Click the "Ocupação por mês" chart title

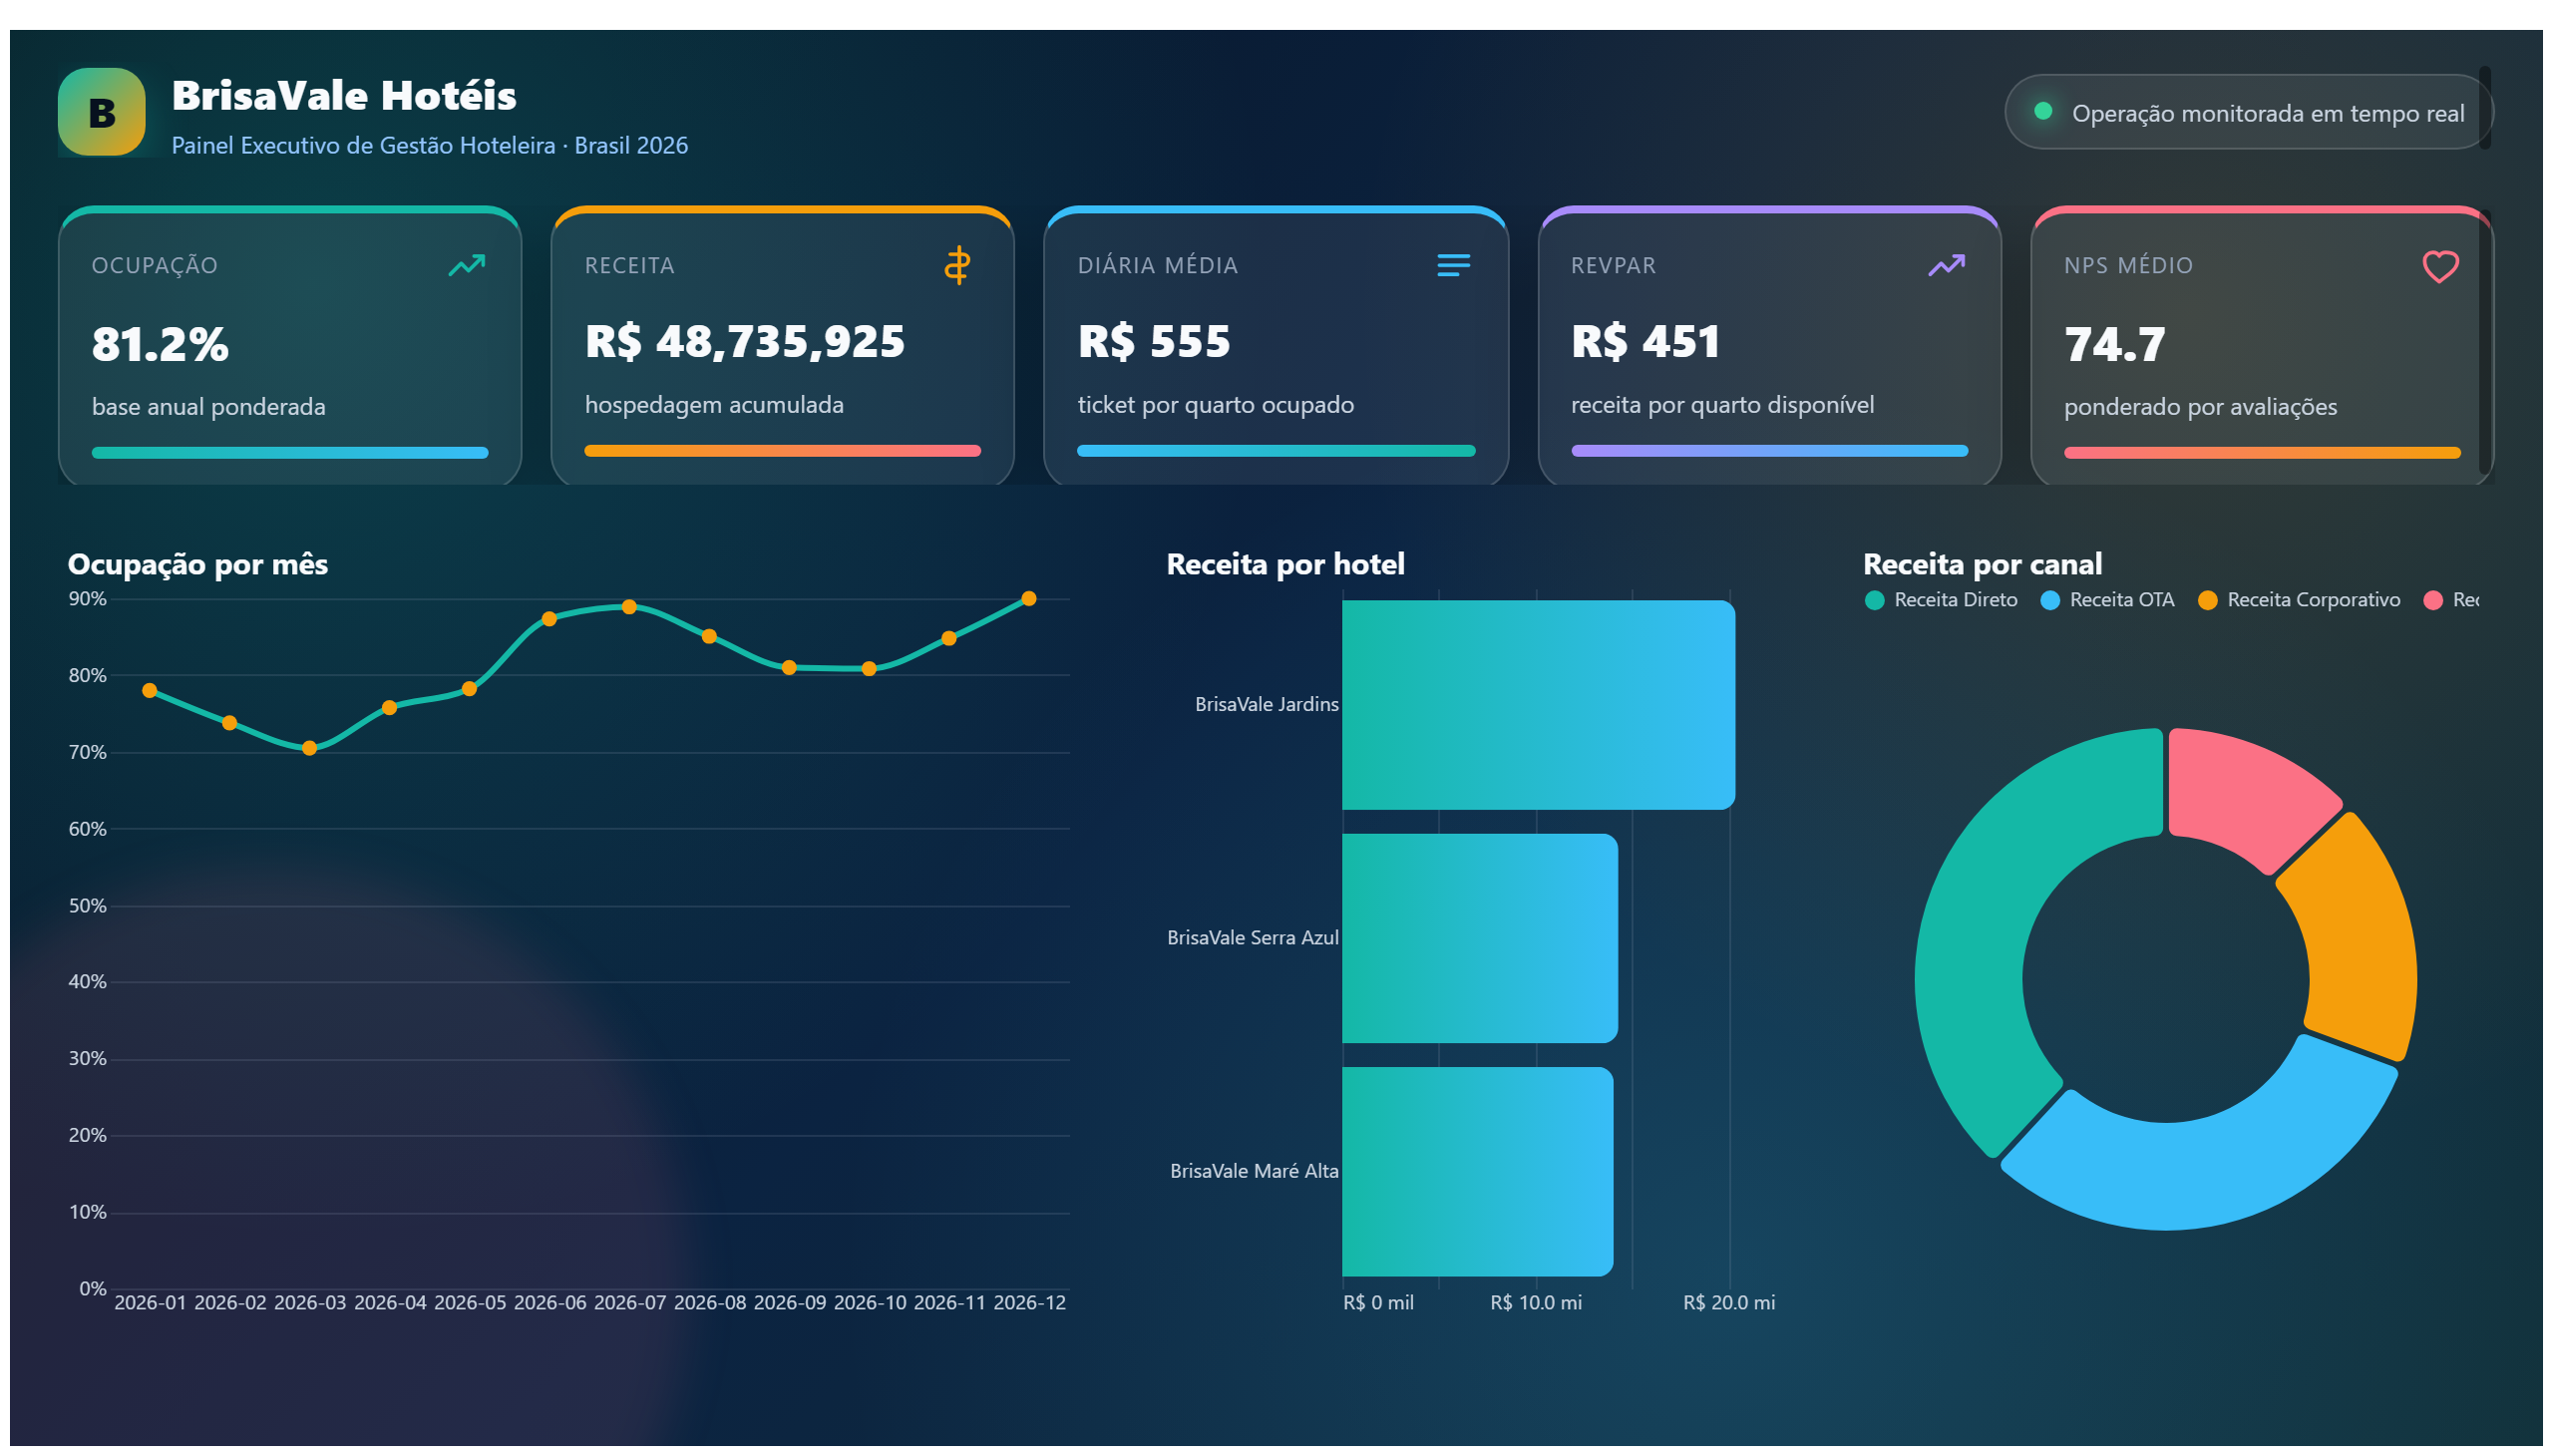[x=198, y=565]
